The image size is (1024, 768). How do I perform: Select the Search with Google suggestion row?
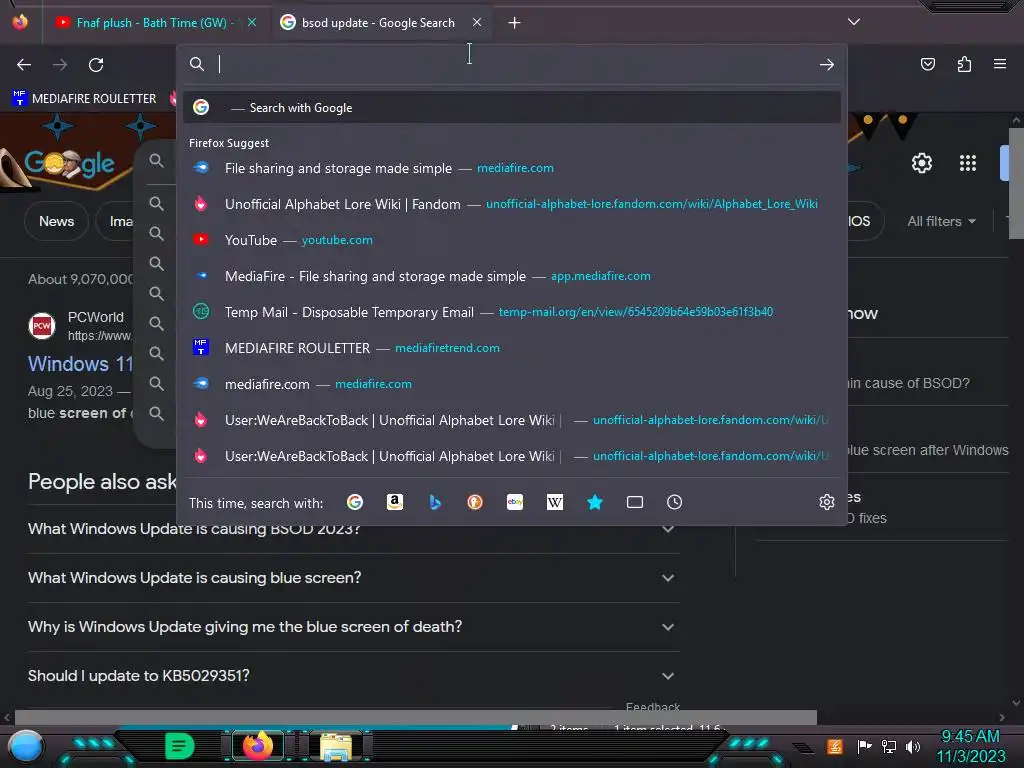coord(511,108)
